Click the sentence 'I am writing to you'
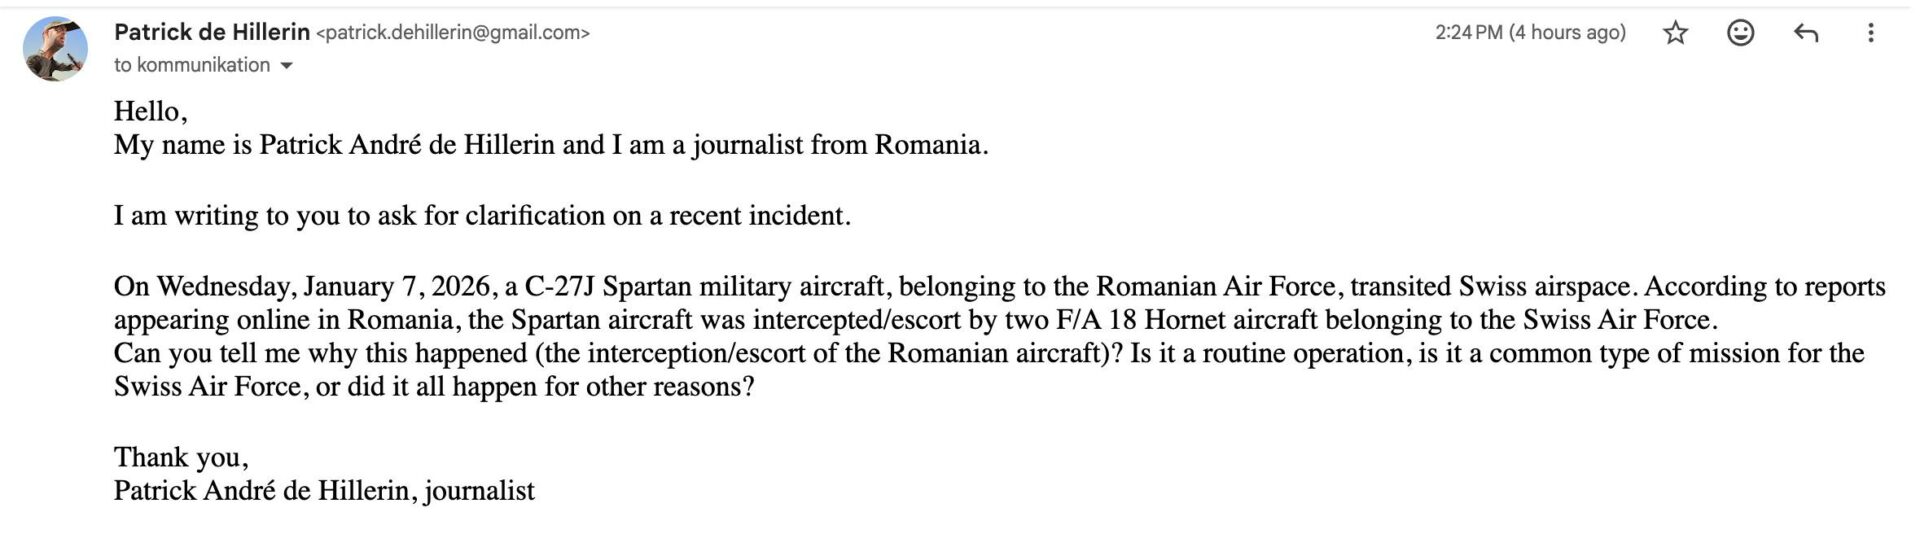Image resolution: width=1920 pixels, height=547 pixels. coord(482,216)
